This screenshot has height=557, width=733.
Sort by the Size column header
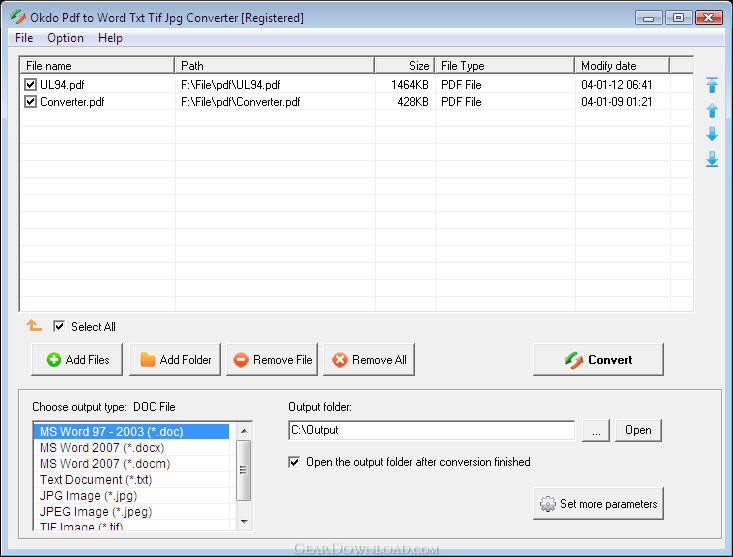[x=404, y=65]
